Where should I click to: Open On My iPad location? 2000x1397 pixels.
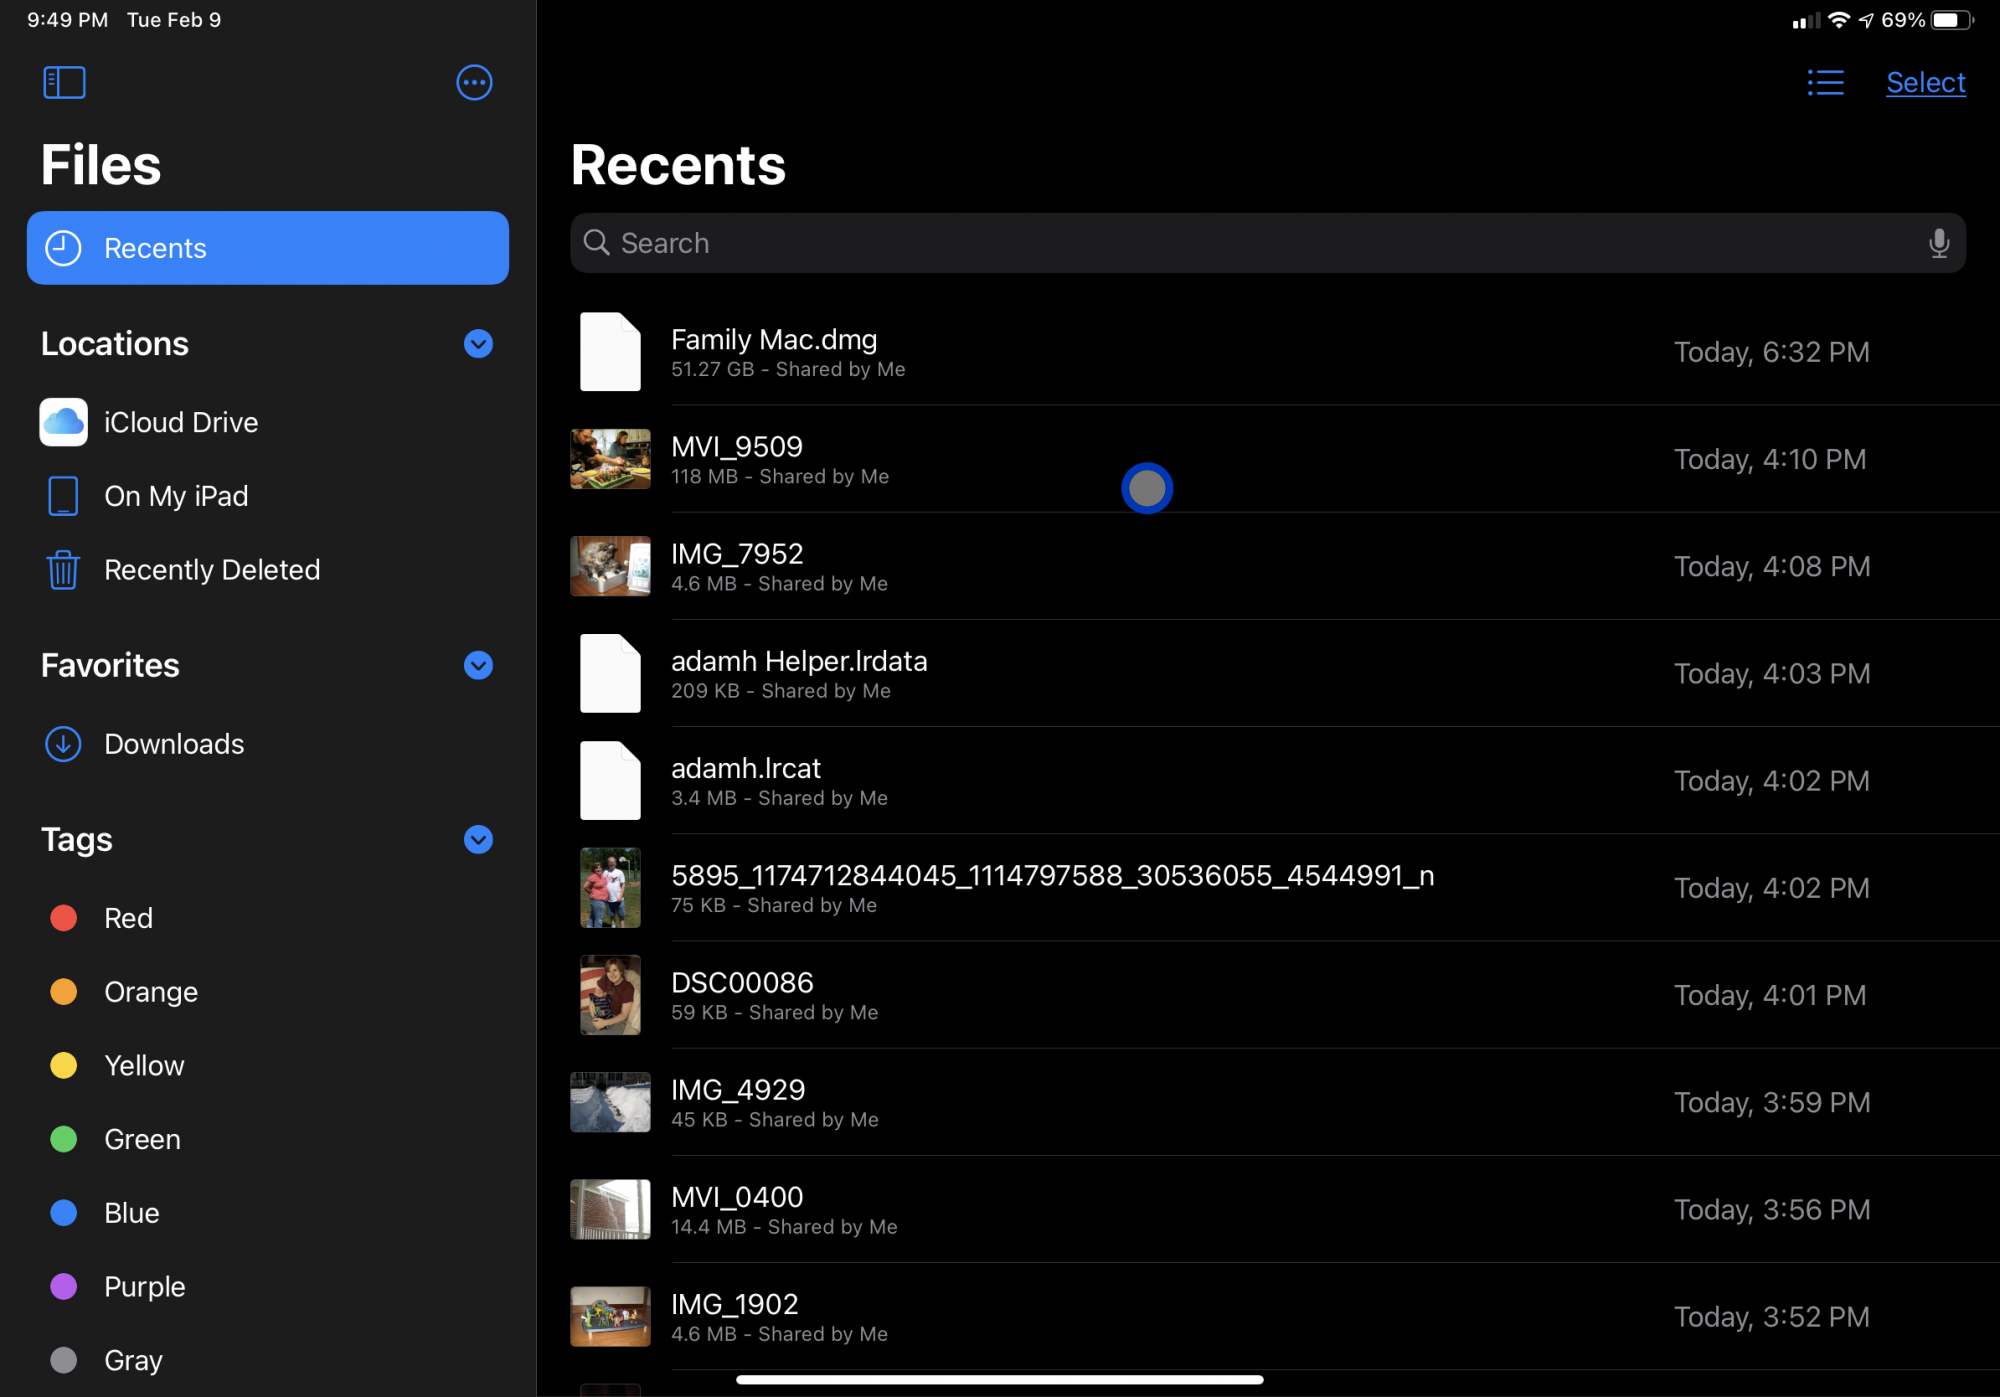pyautogui.click(x=175, y=496)
